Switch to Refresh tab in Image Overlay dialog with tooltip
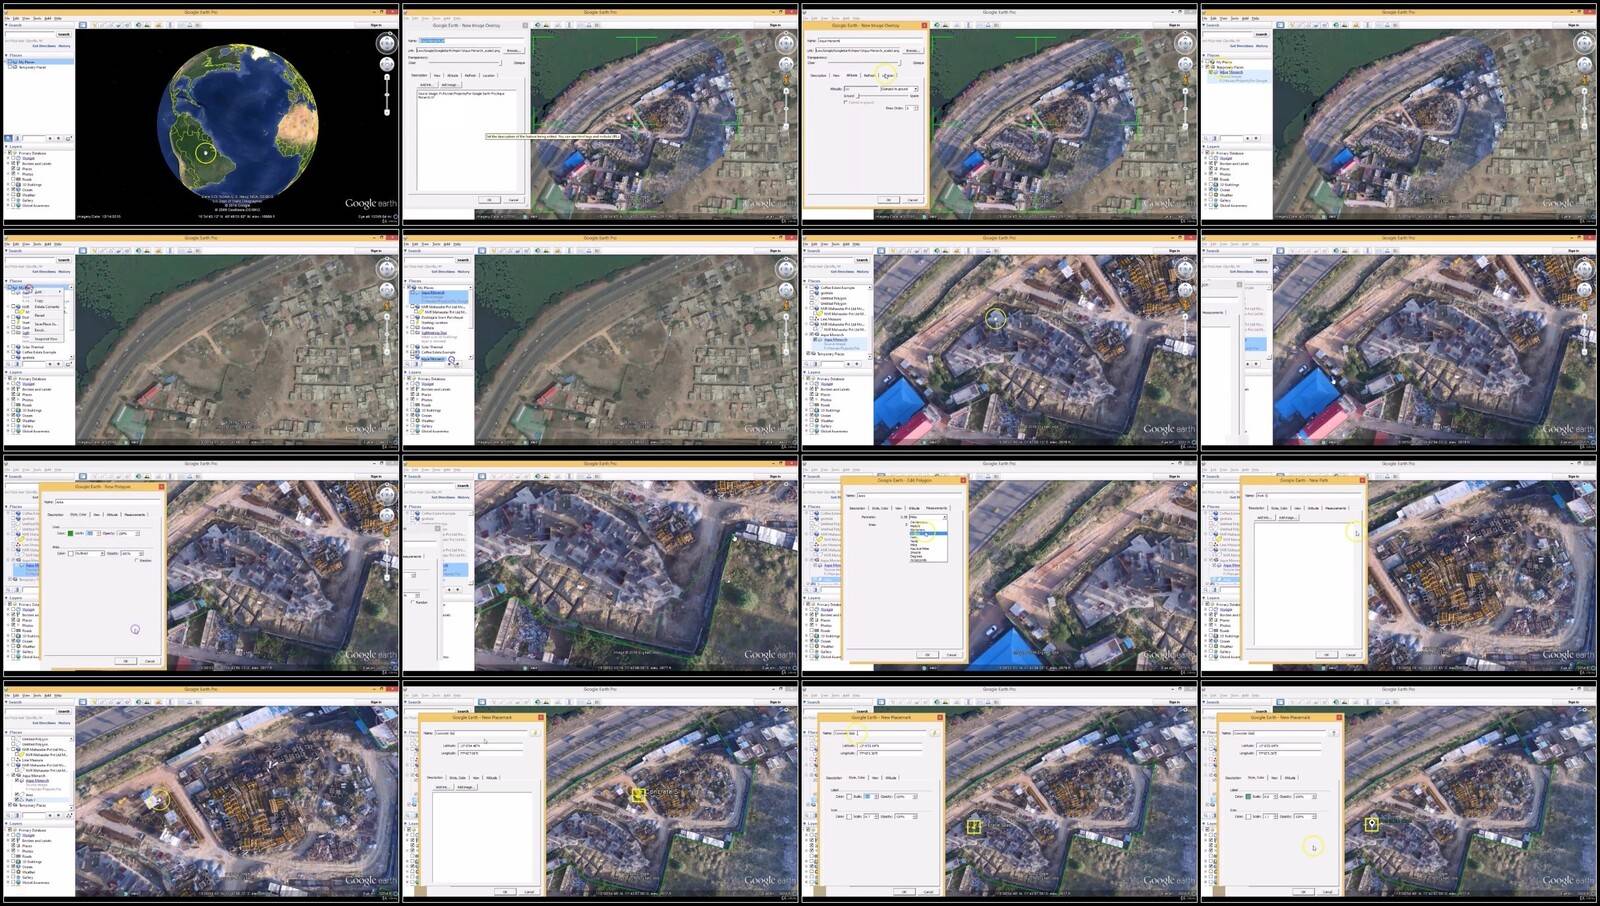Screen dimensions: 1600x906 tap(470, 75)
